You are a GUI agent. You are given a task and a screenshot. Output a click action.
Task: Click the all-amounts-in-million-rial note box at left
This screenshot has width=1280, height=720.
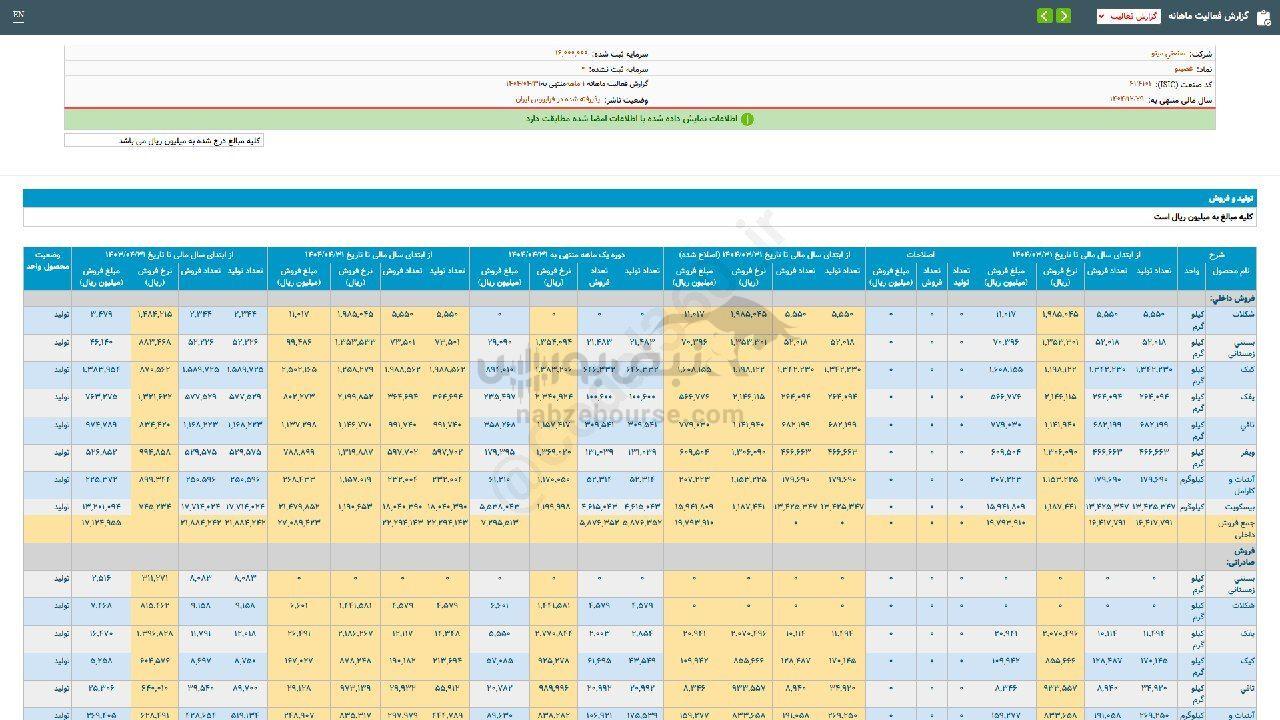(164, 140)
